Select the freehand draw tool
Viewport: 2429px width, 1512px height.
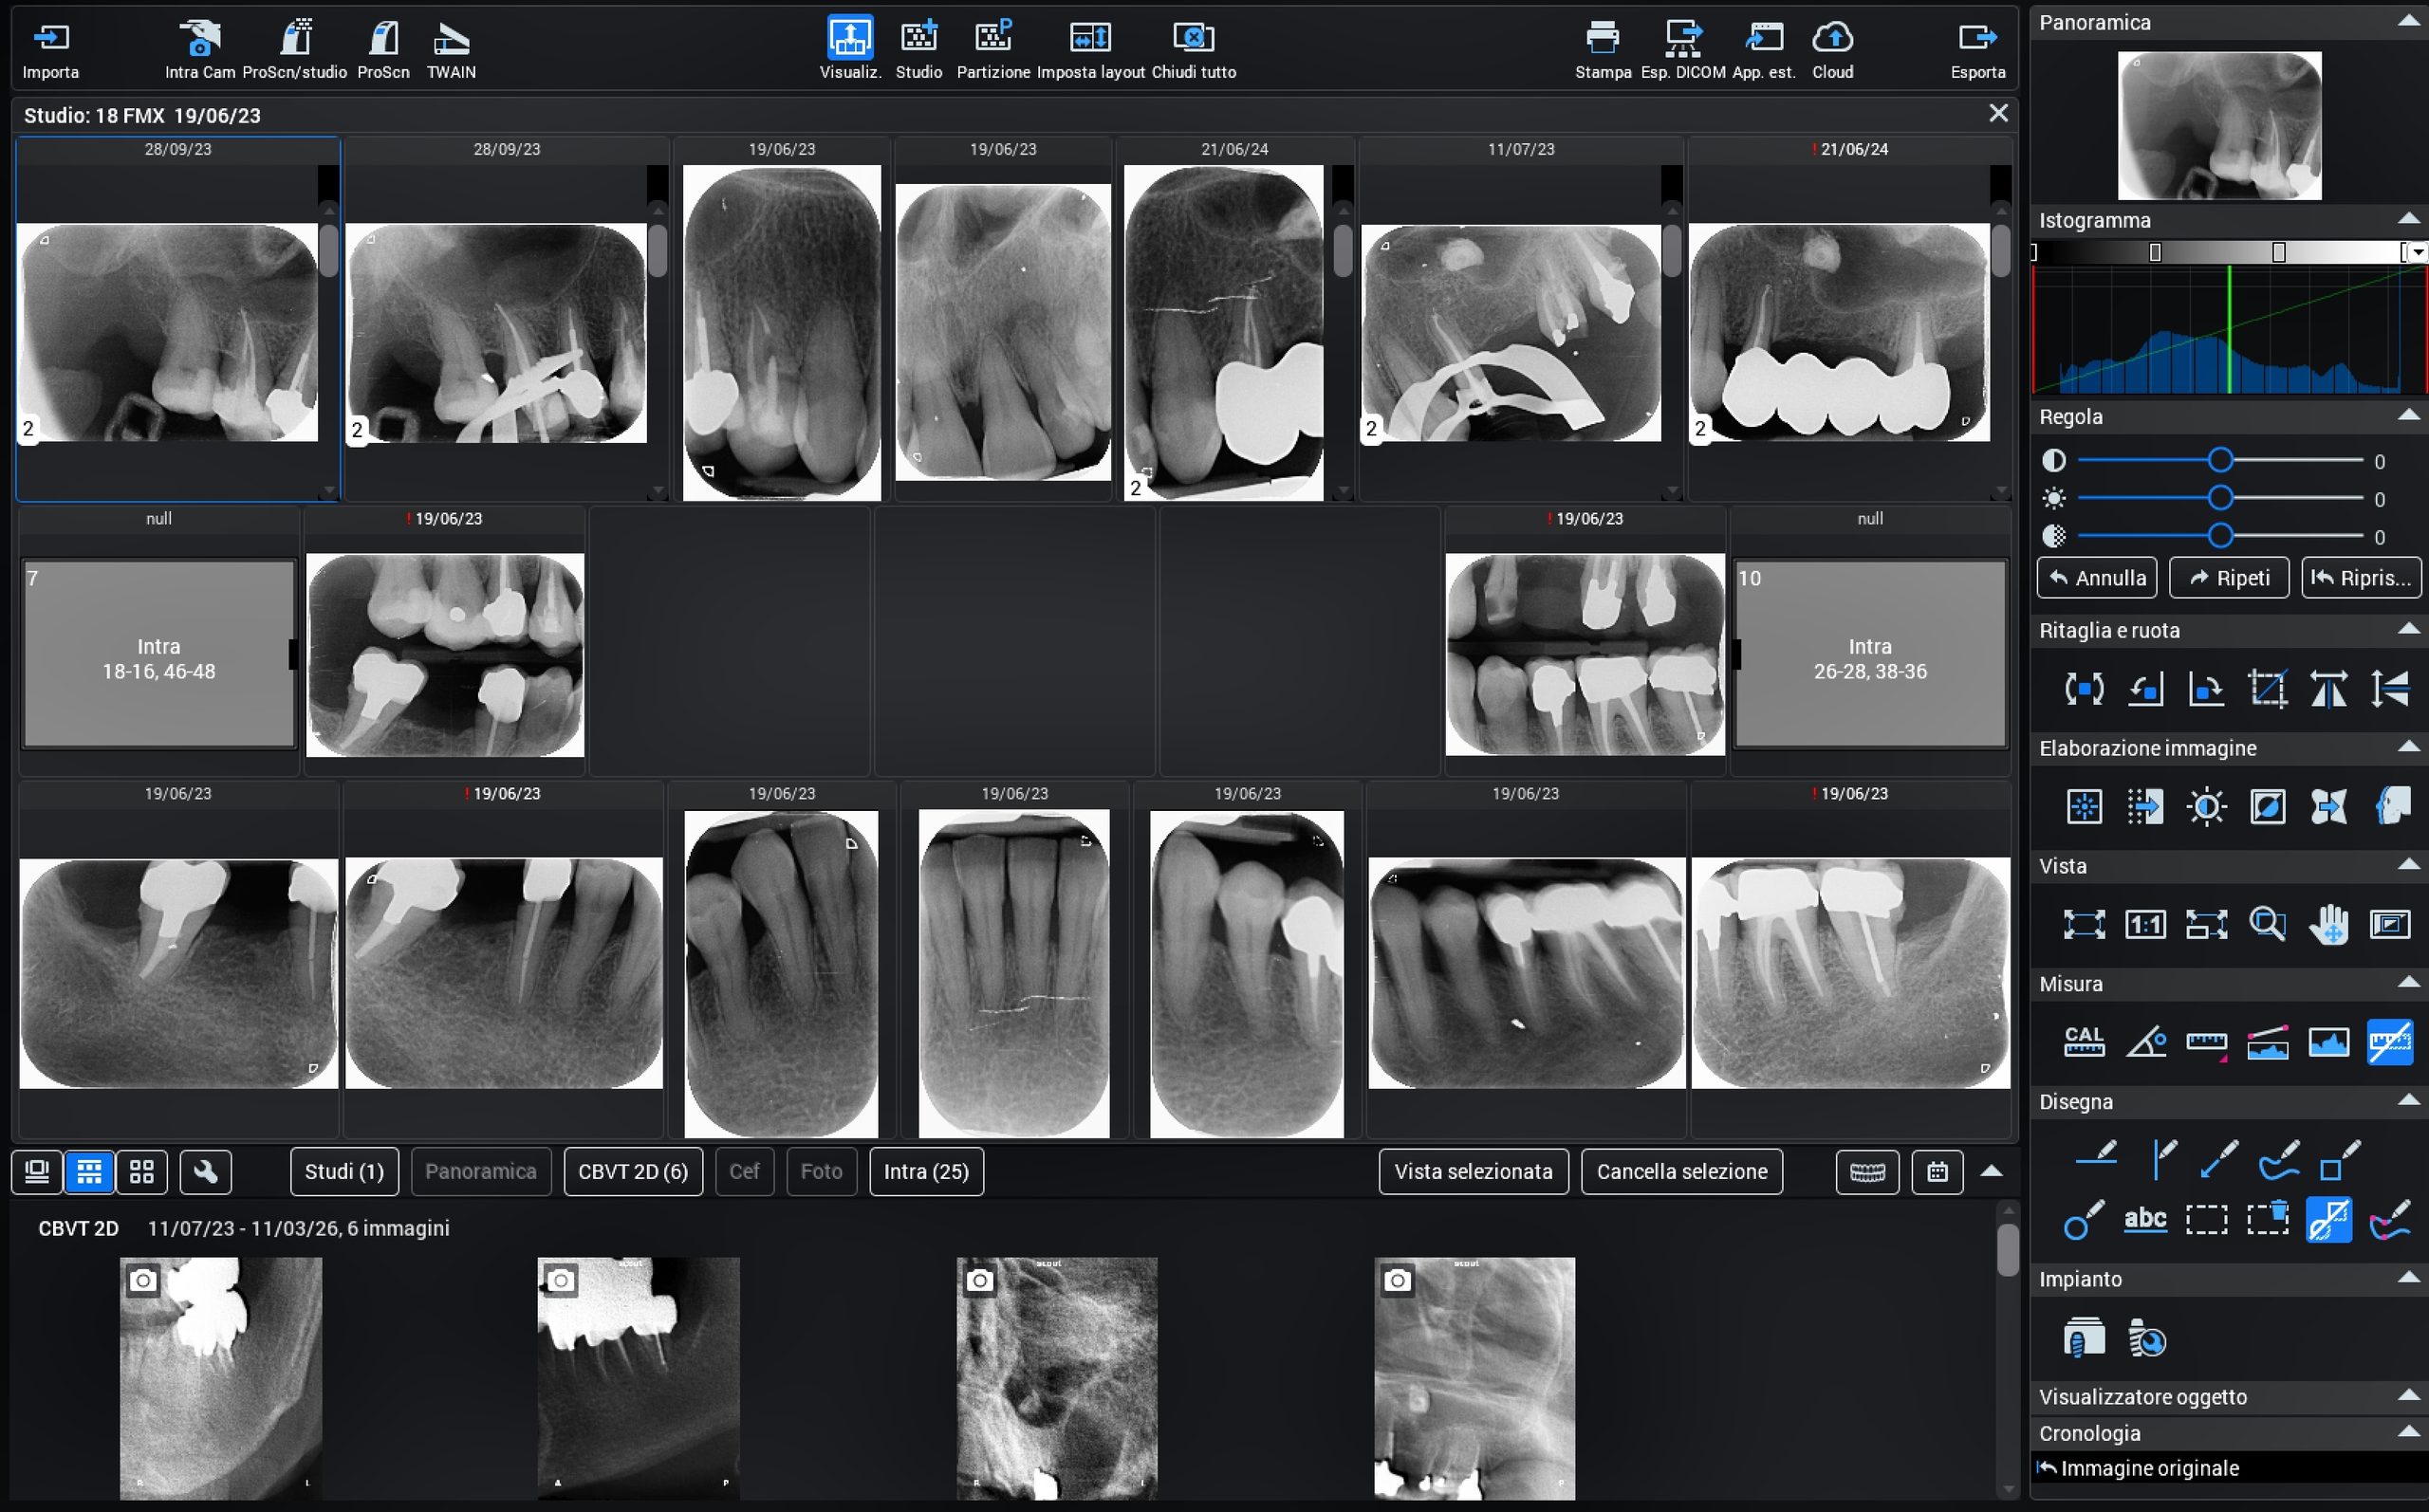(2279, 1160)
